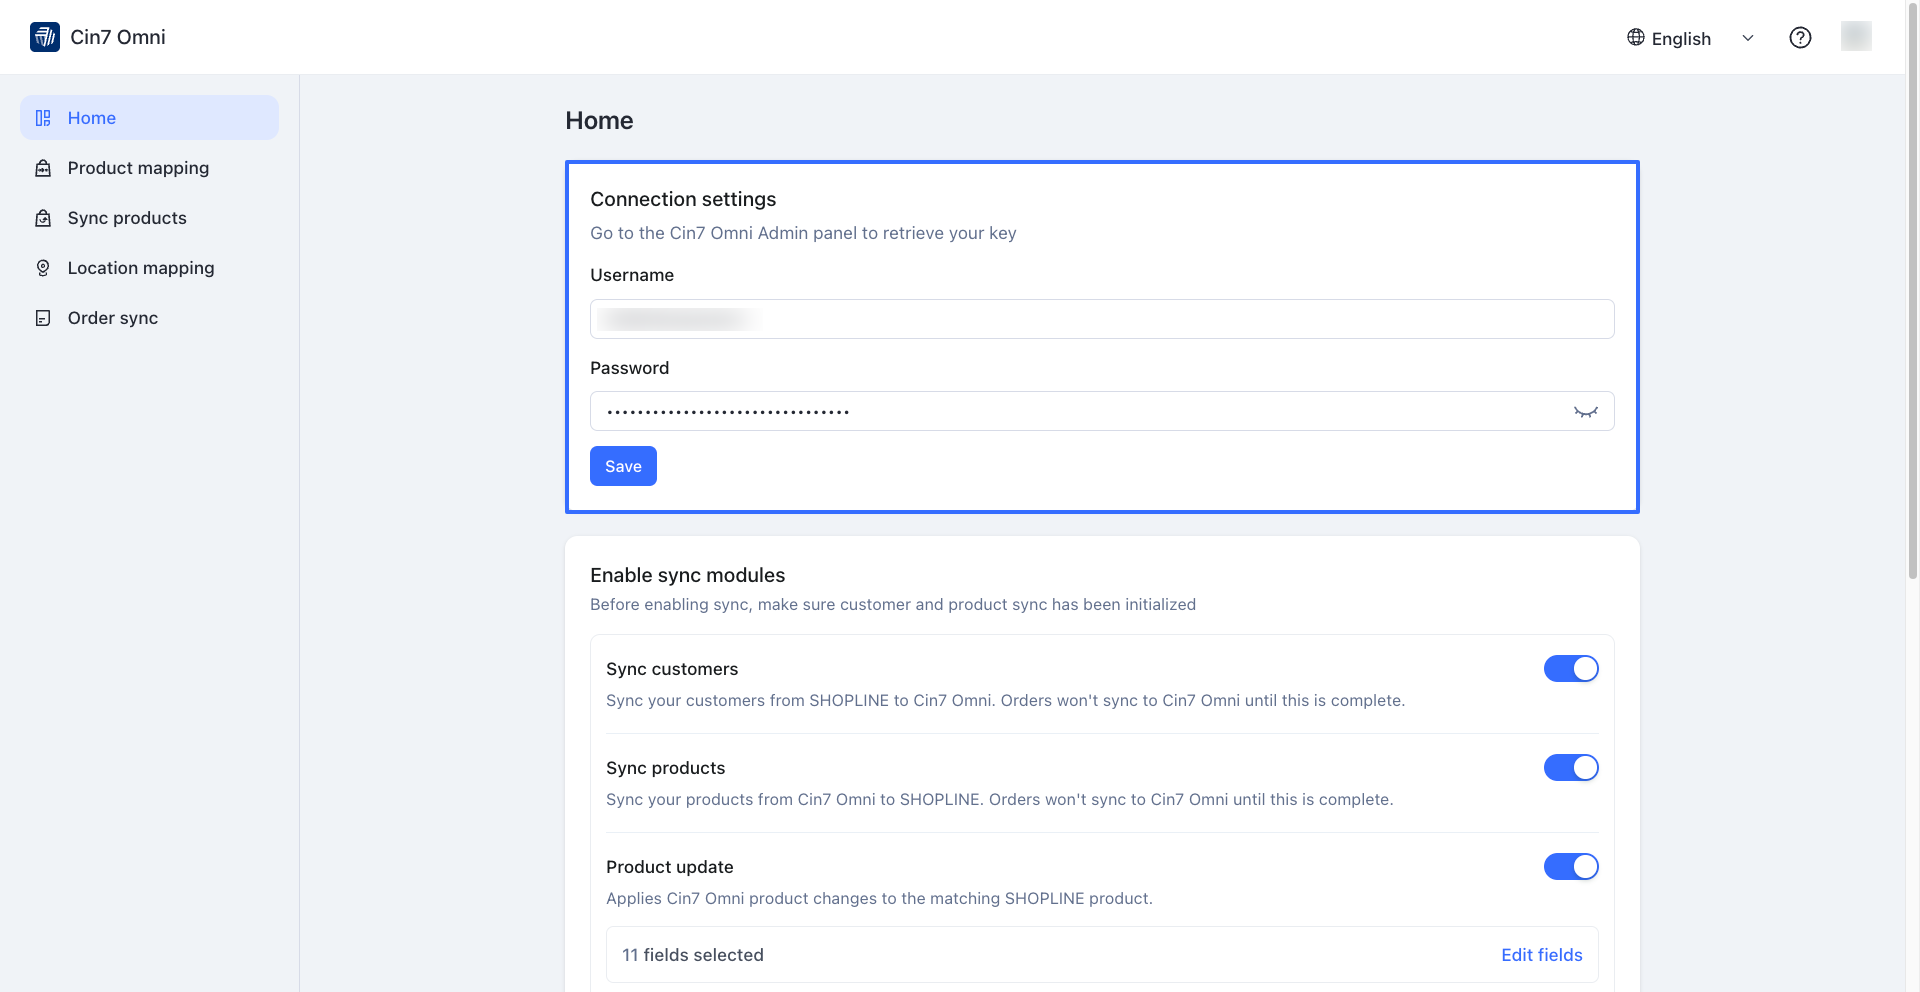Focus the Password input field
The width and height of the screenshot is (1920, 992).
(1102, 411)
